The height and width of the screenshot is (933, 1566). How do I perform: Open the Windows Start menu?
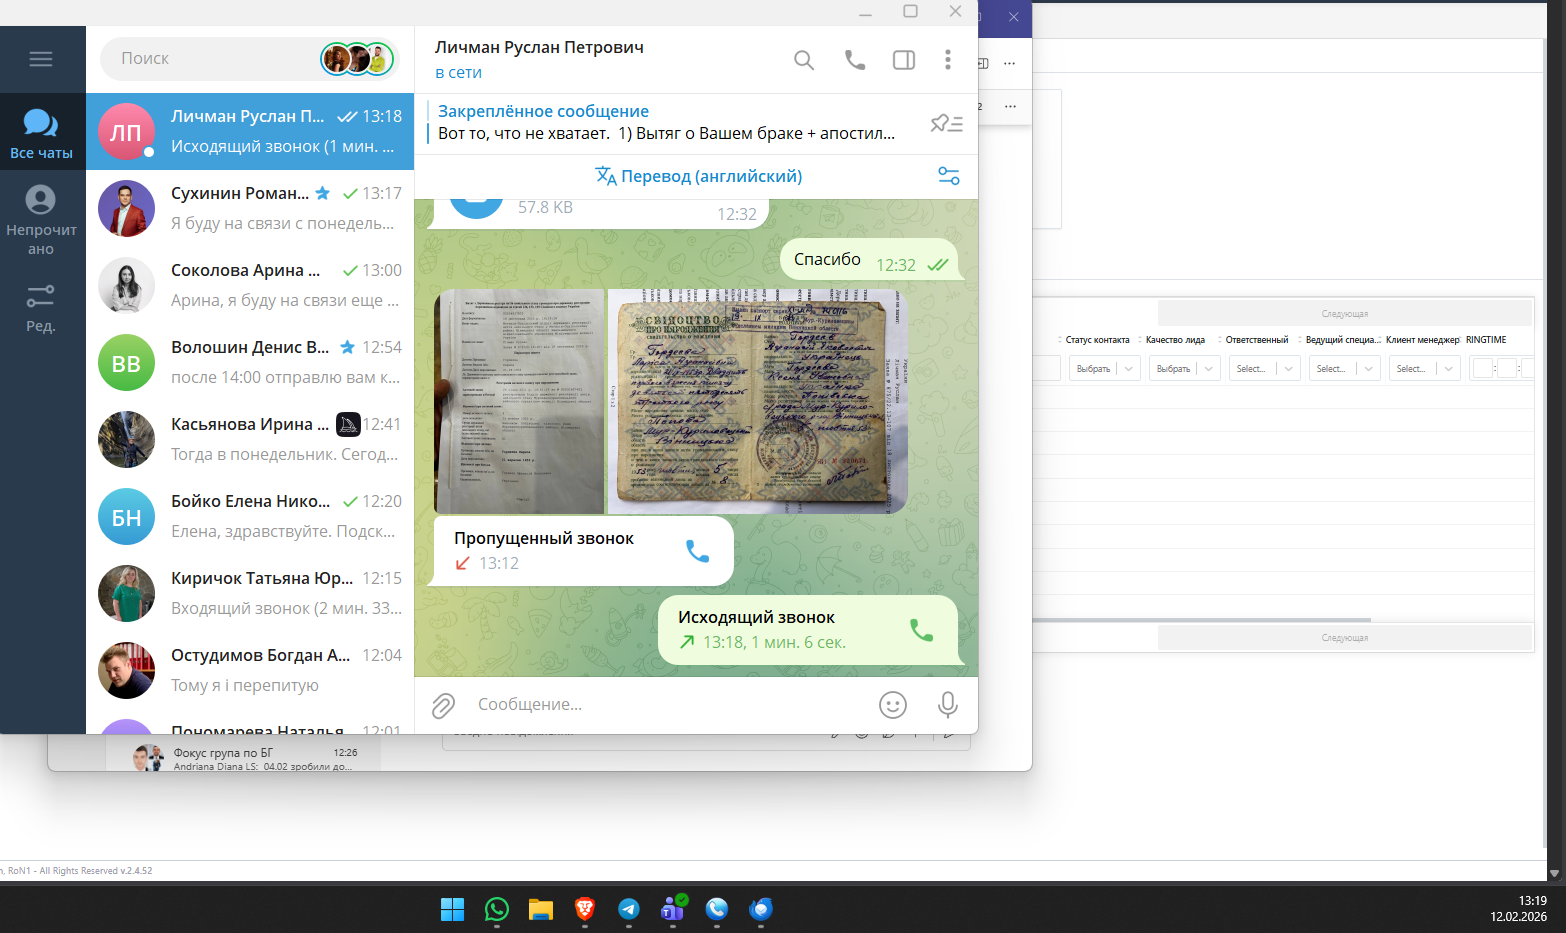(452, 909)
